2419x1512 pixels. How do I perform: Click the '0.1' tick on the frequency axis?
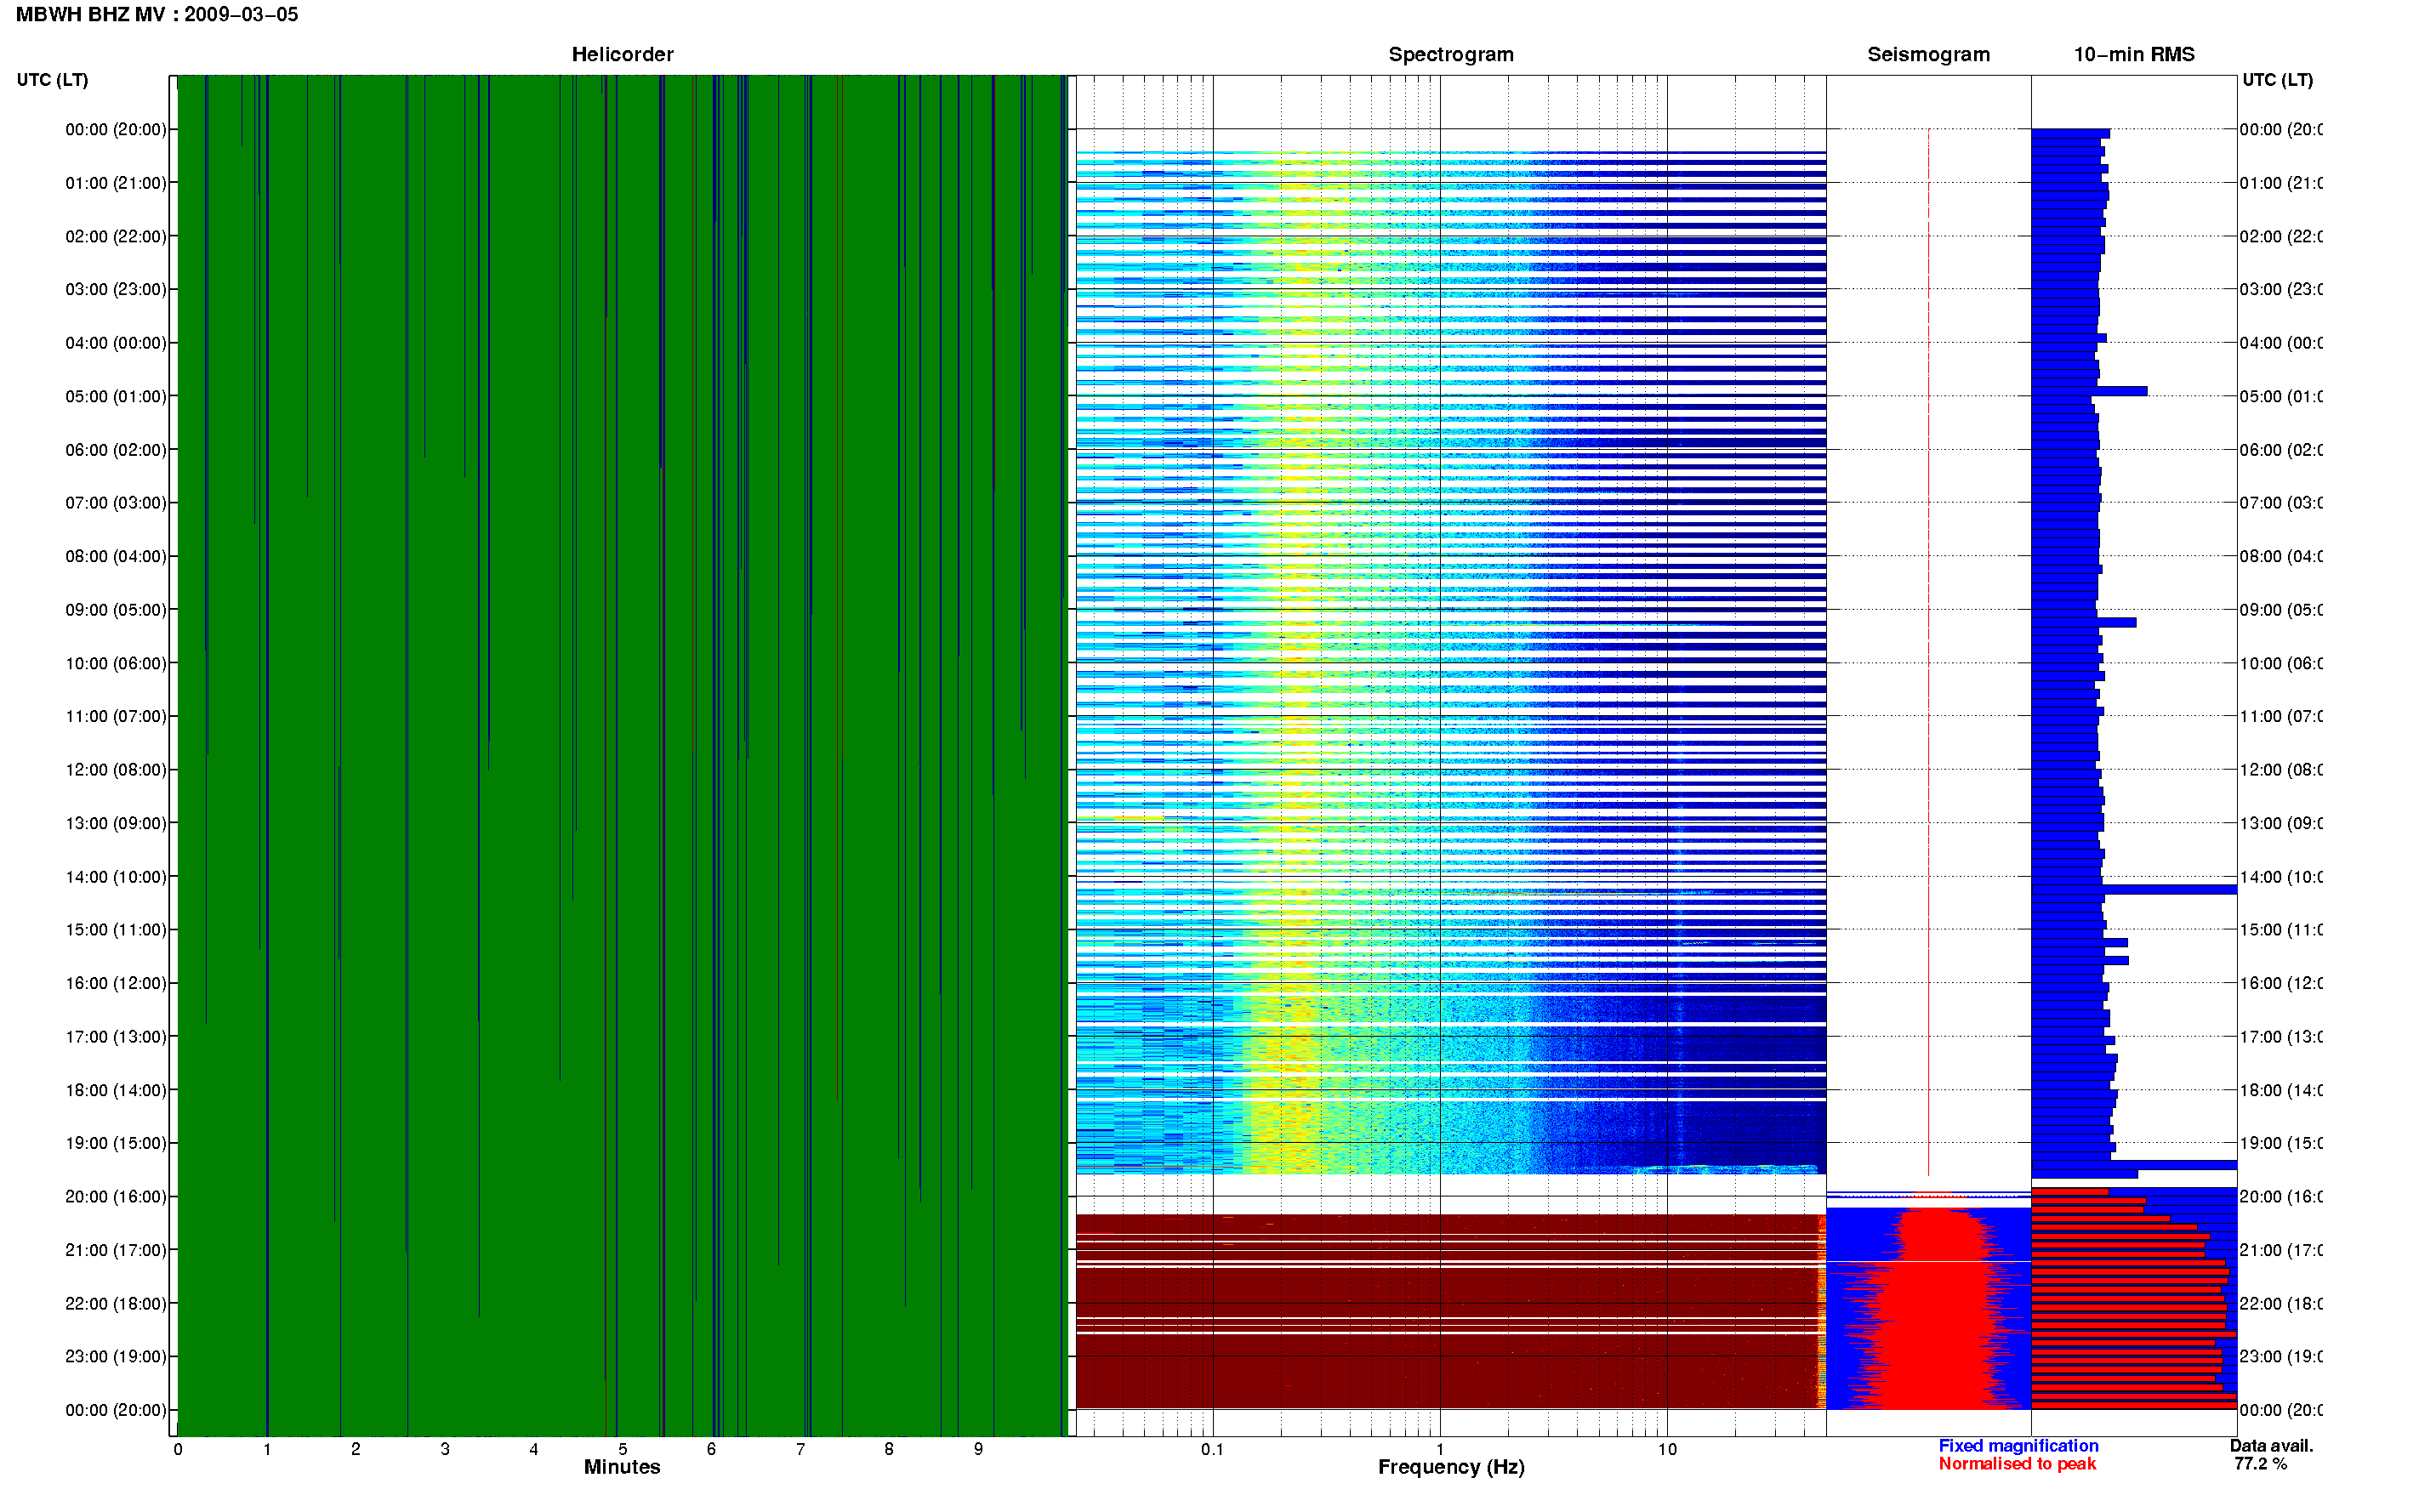[x=1212, y=1449]
